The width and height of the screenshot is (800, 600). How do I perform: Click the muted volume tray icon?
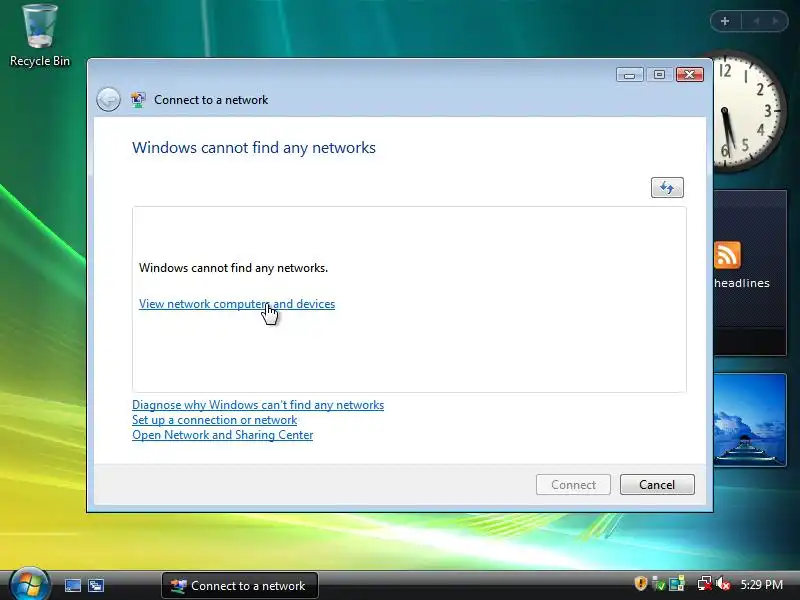[723, 583]
